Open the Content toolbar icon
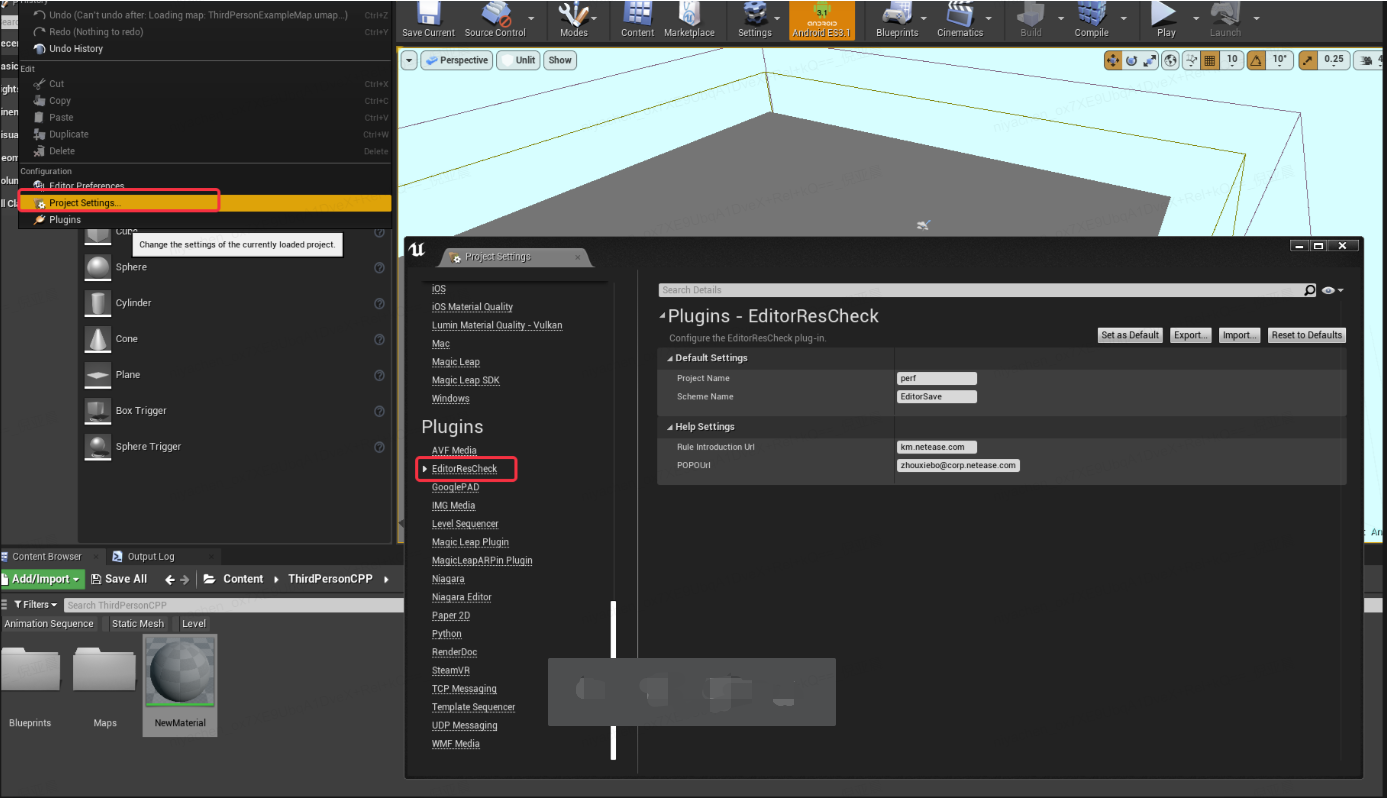Image resolution: width=1387 pixels, height=798 pixels. [637, 13]
